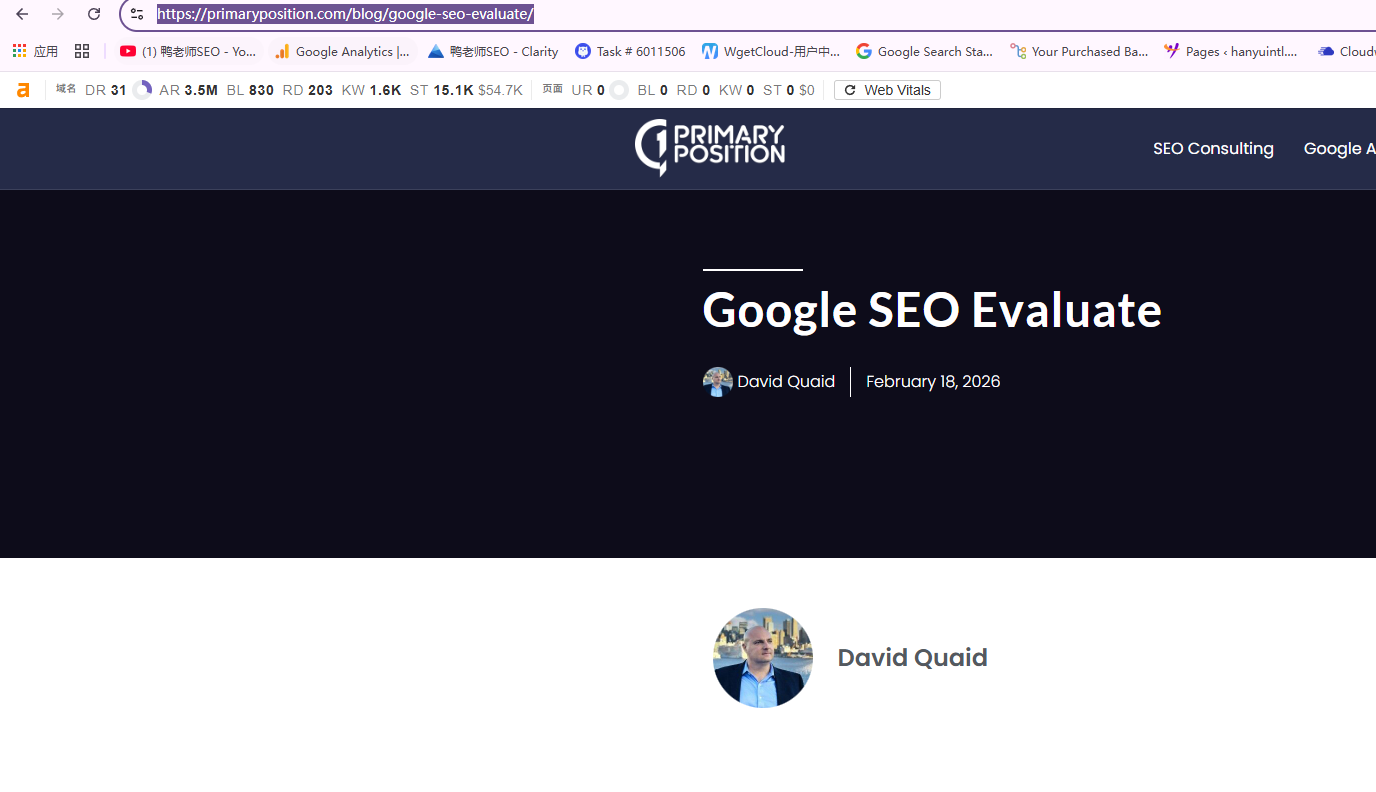Viewport: 1376px width, 792px height.
Task: Click the Primary Position logo
Action: [710, 147]
